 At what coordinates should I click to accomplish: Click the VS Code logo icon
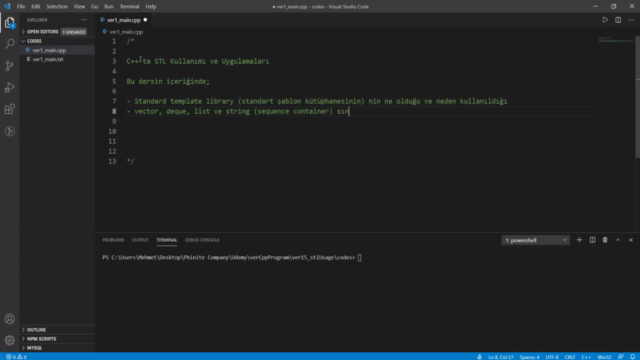tap(7, 7)
